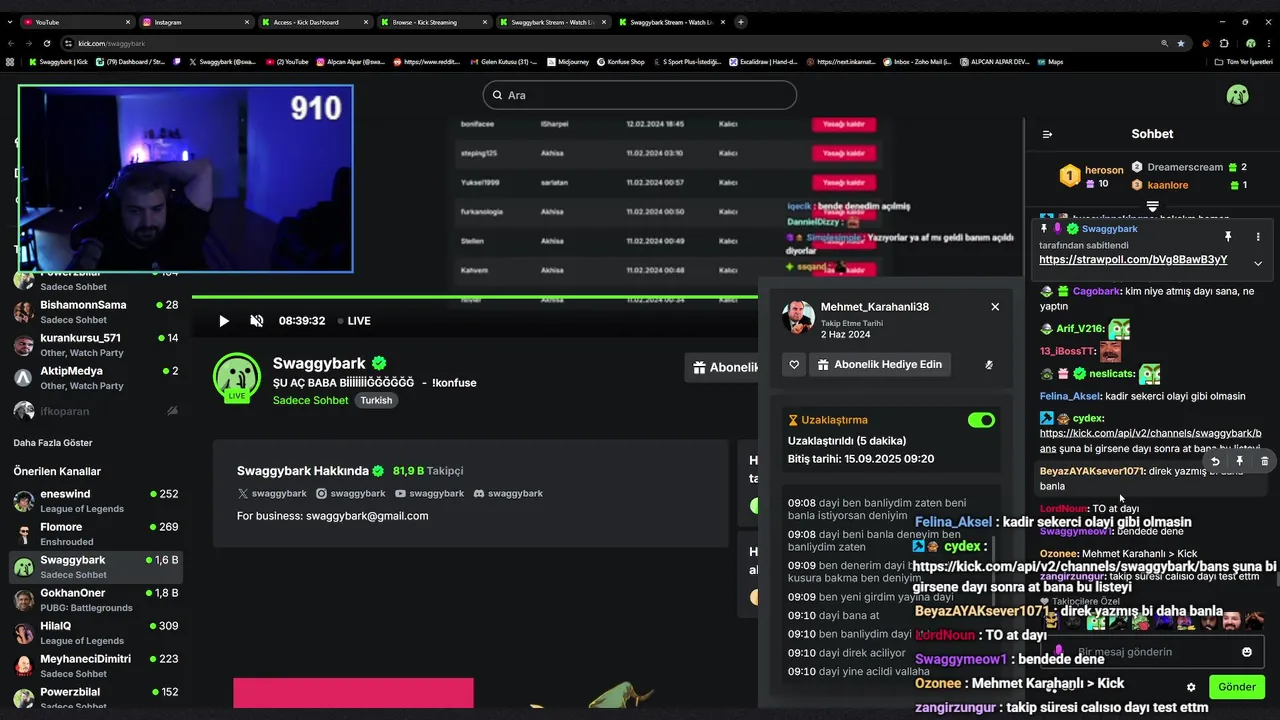This screenshot has height=720, width=1280.
Task: Click the Gönder send button
Action: pyautogui.click(x=1236, y=687)
